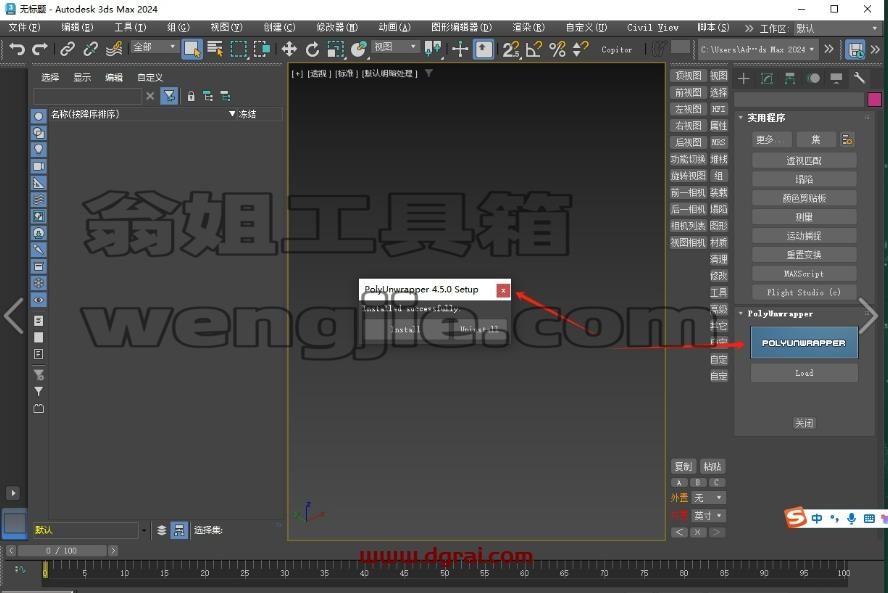Click the 重置变换 utility button
This screenshot has width=888, height=593.
tap(804, 254)
